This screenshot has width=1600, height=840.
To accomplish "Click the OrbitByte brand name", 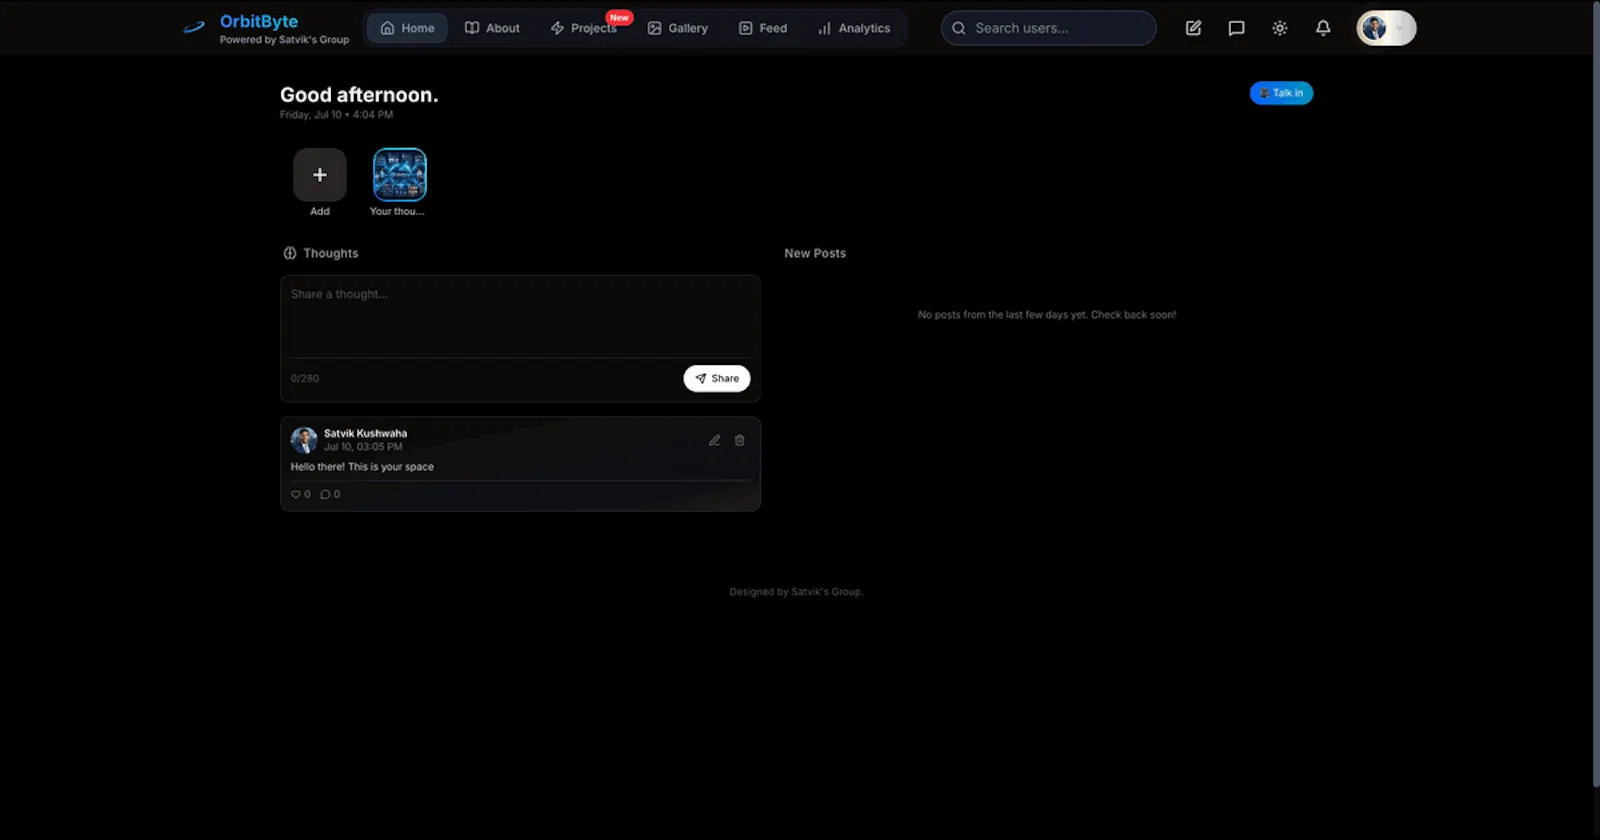I will 259,21.
